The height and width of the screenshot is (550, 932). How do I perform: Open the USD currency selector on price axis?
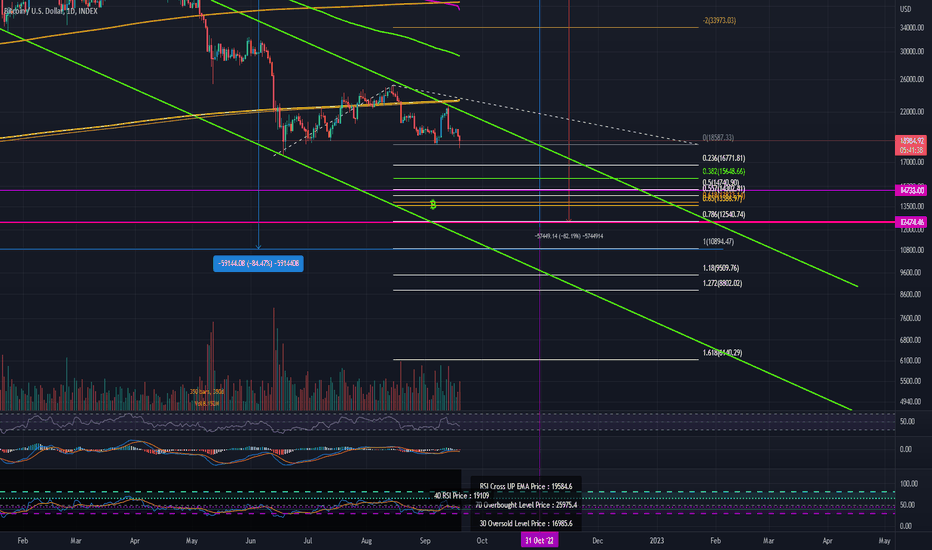tap(905, 10)
